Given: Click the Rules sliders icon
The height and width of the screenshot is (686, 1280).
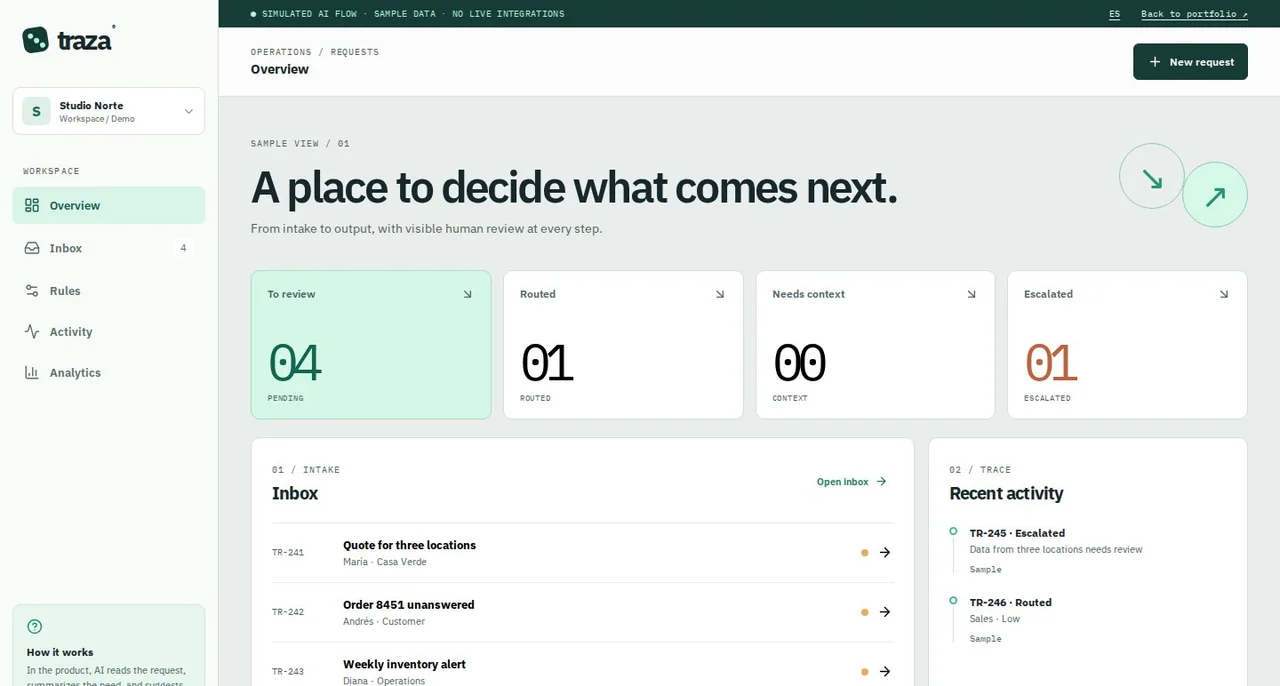Looking at the screenshot, I should tap(32, 291).
